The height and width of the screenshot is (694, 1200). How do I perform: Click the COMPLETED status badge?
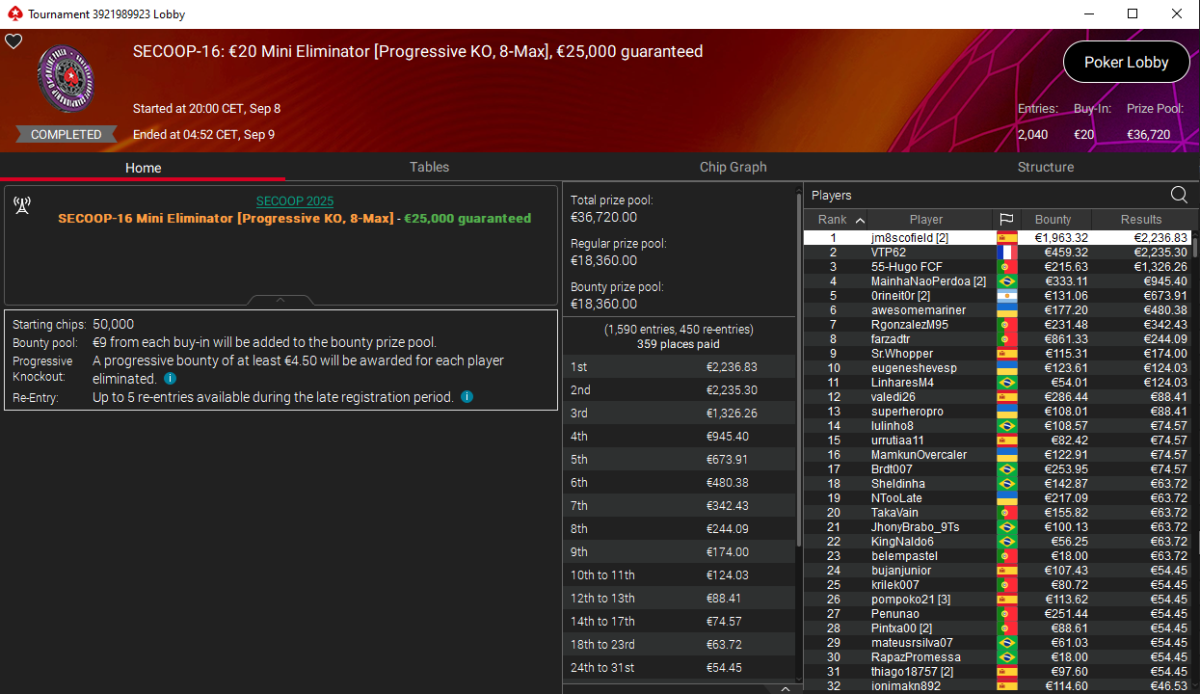[x=66, y=134]
